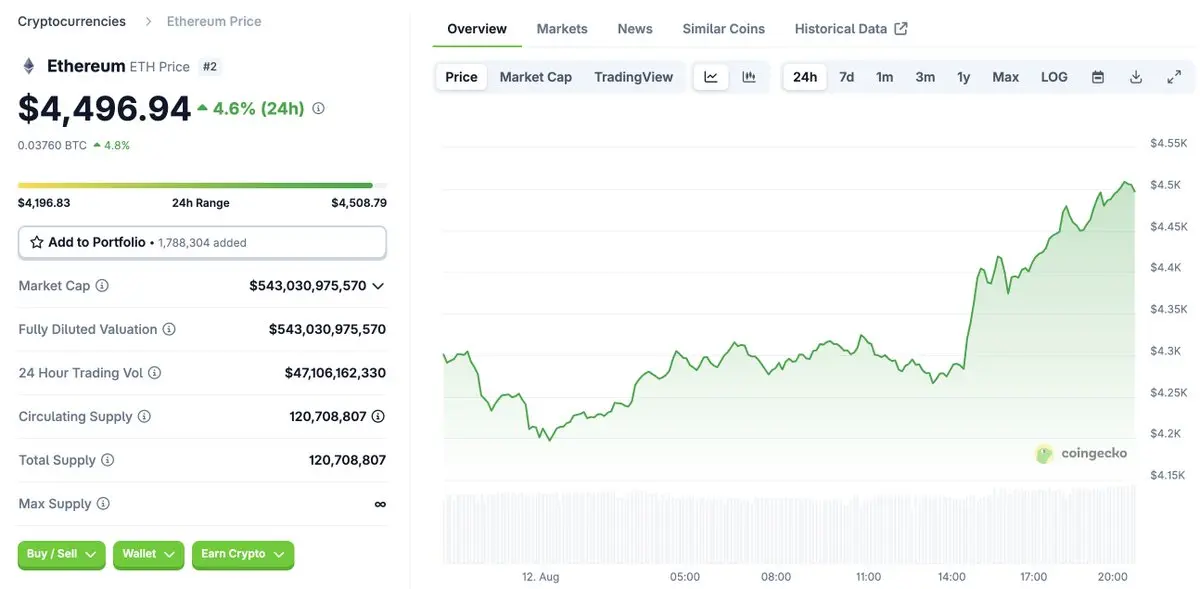Click external link icon on Historical Data
This screenshot has width=1200, height=589.
coord(901,28)
